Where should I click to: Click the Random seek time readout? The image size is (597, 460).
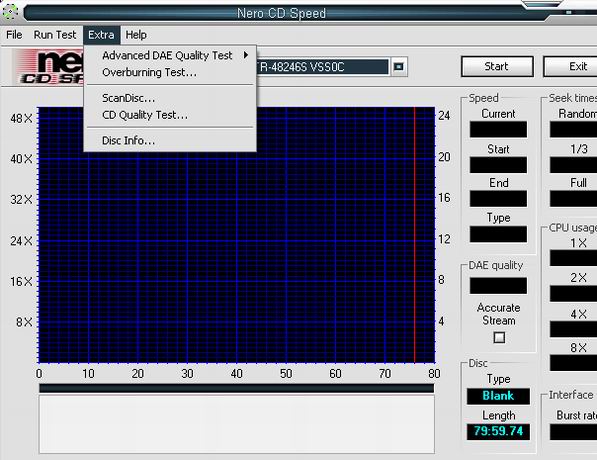[573, 129]
